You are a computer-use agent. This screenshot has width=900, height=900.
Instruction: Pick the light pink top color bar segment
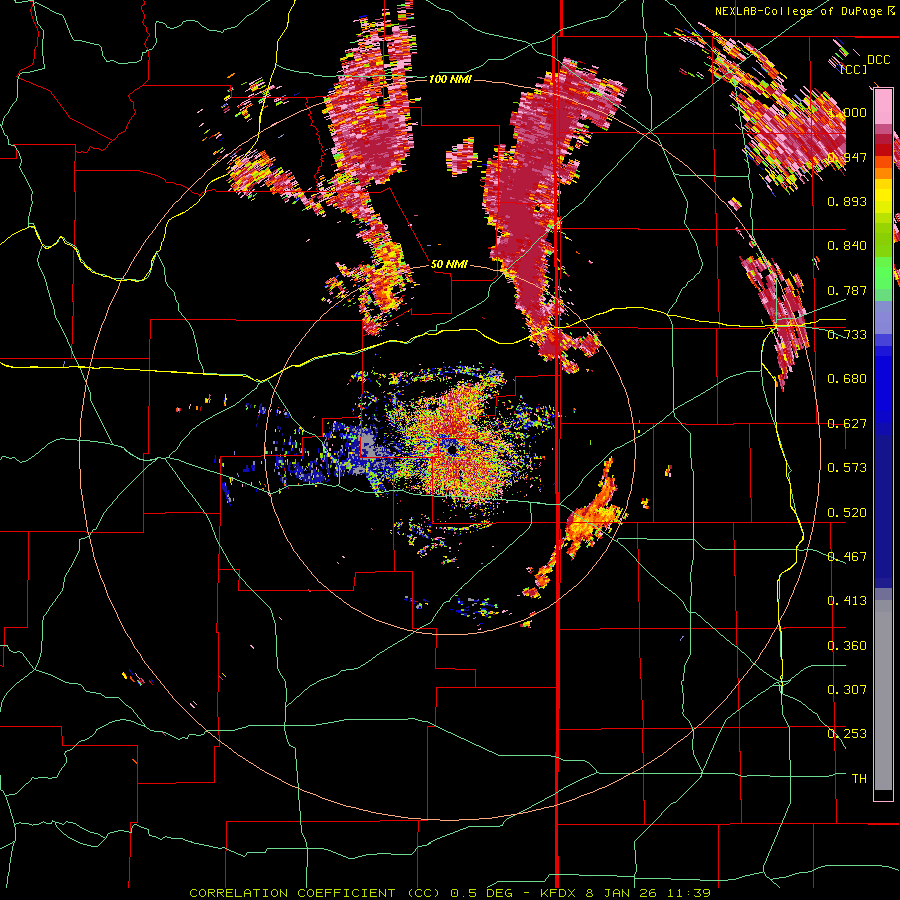click(883, 107)
